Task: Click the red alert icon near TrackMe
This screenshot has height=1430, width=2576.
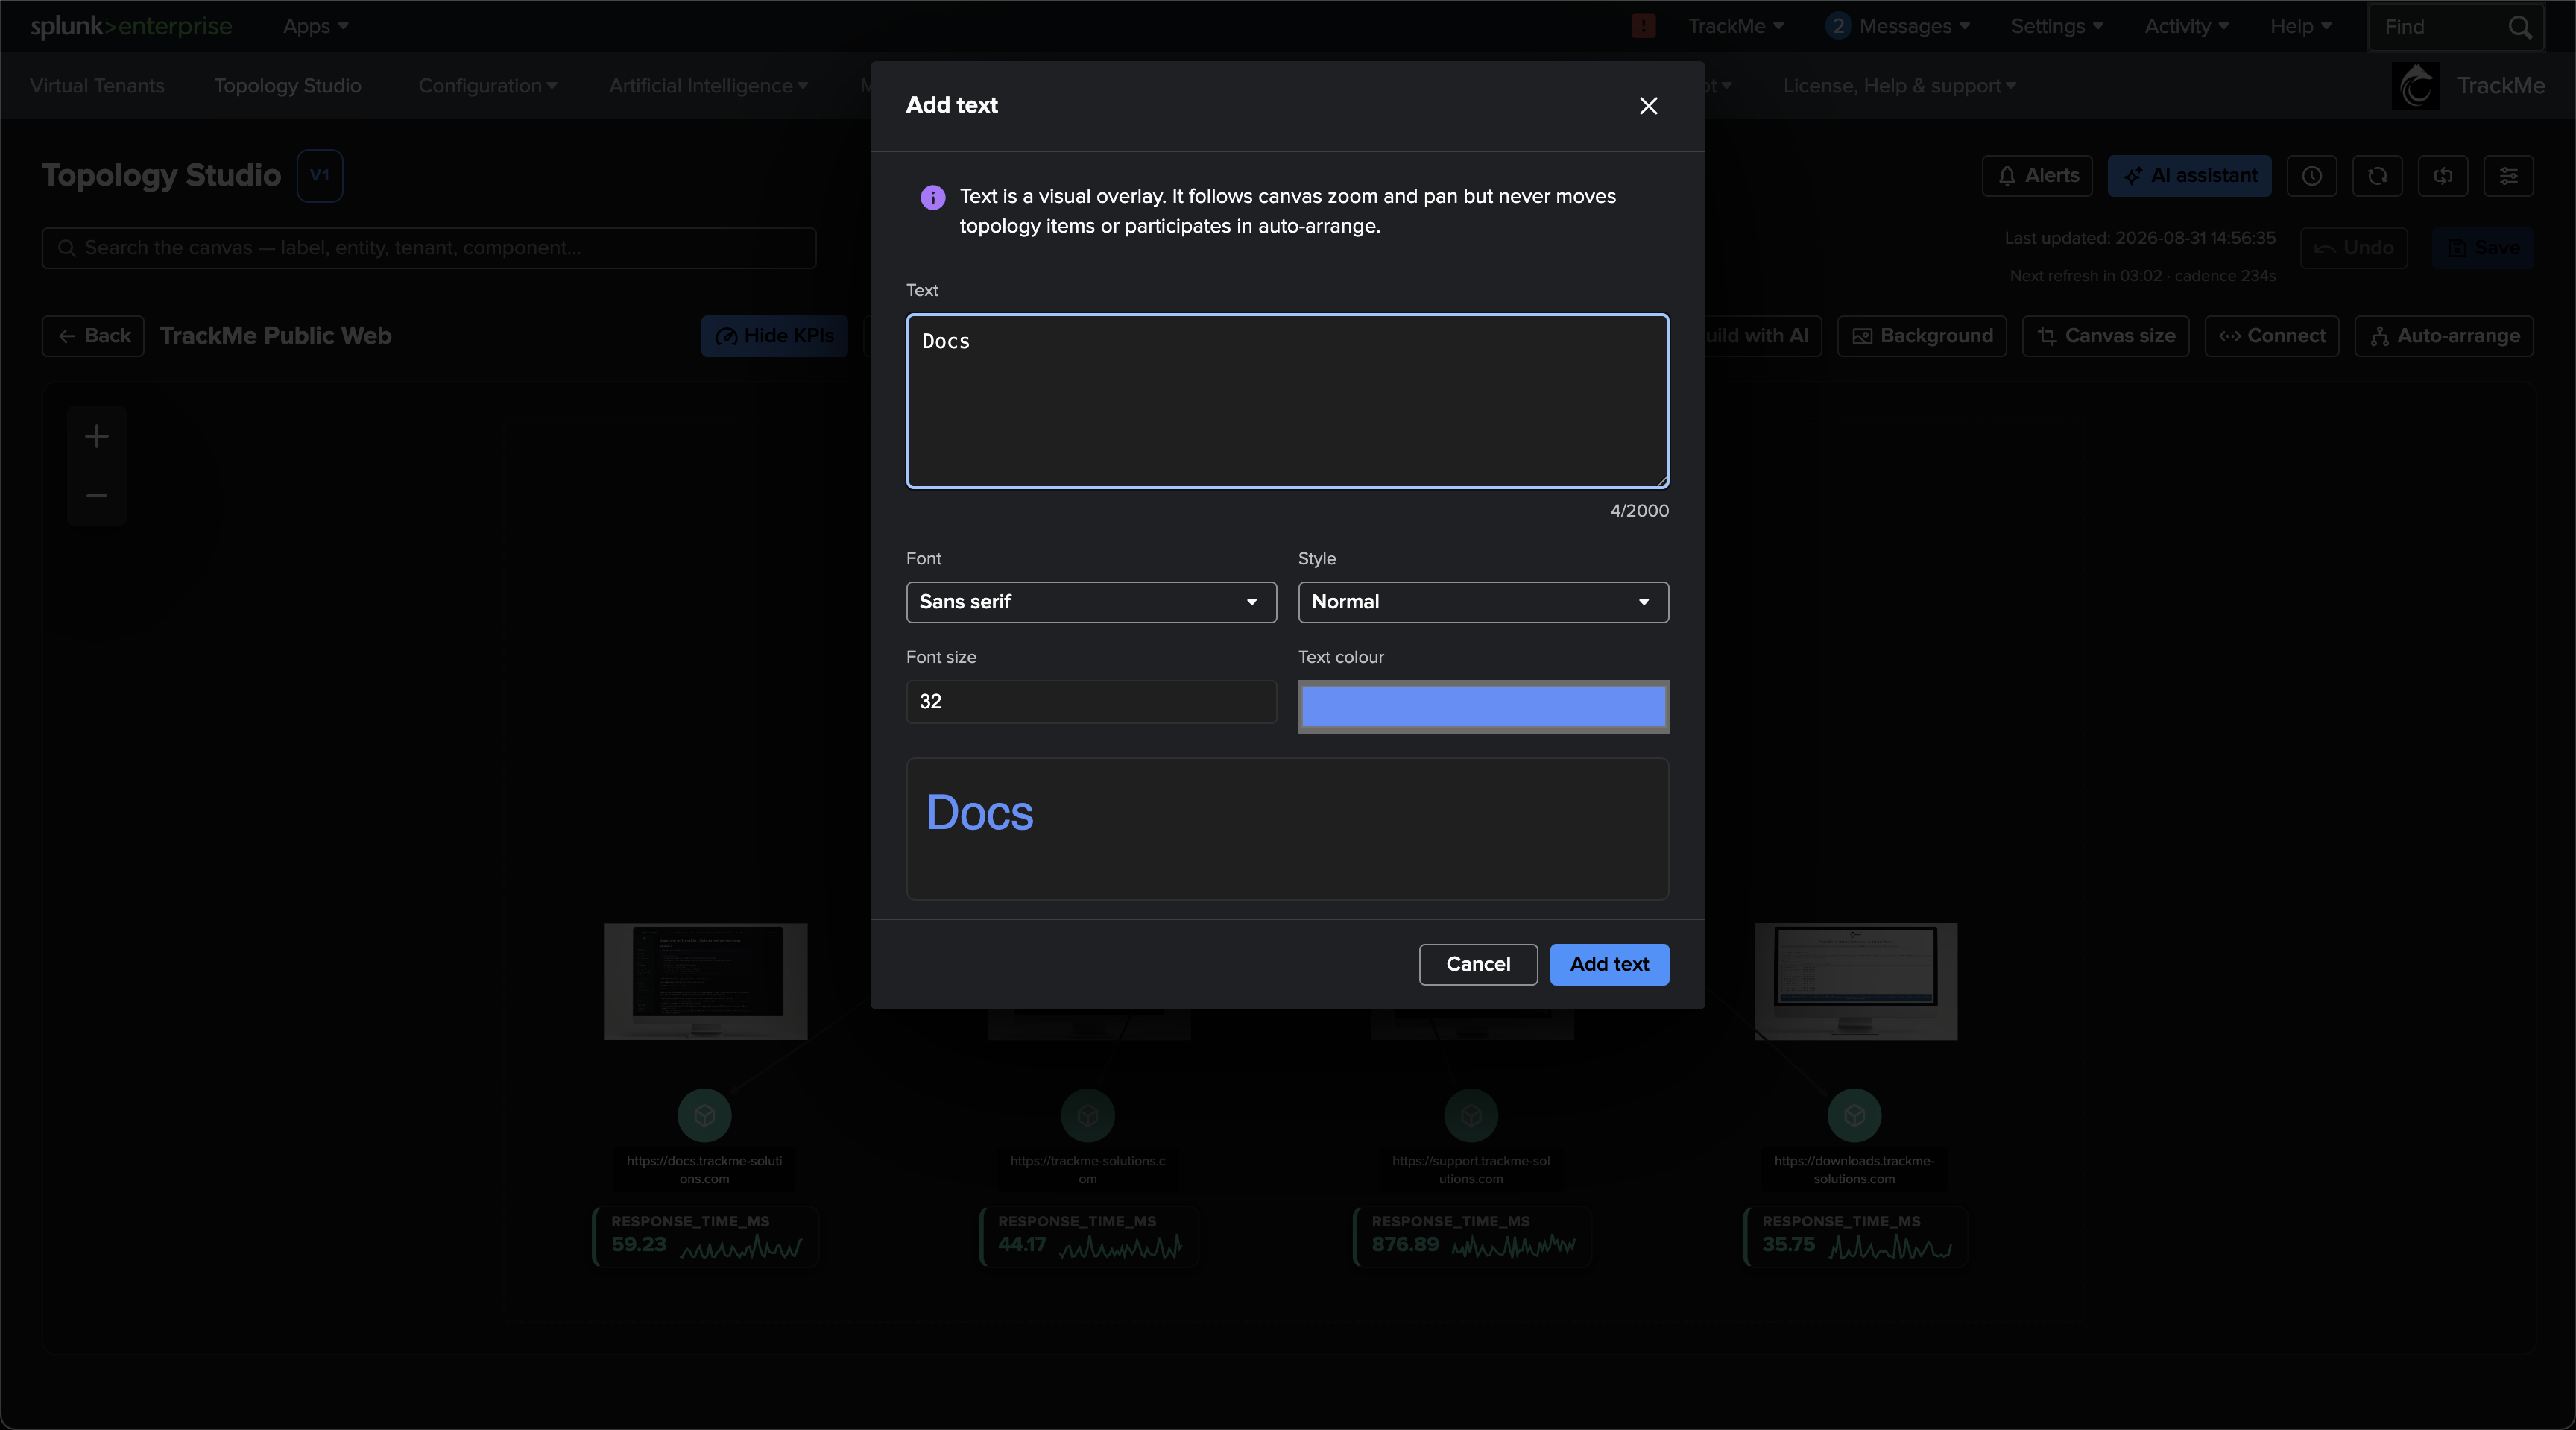Action: [1643, 26]
